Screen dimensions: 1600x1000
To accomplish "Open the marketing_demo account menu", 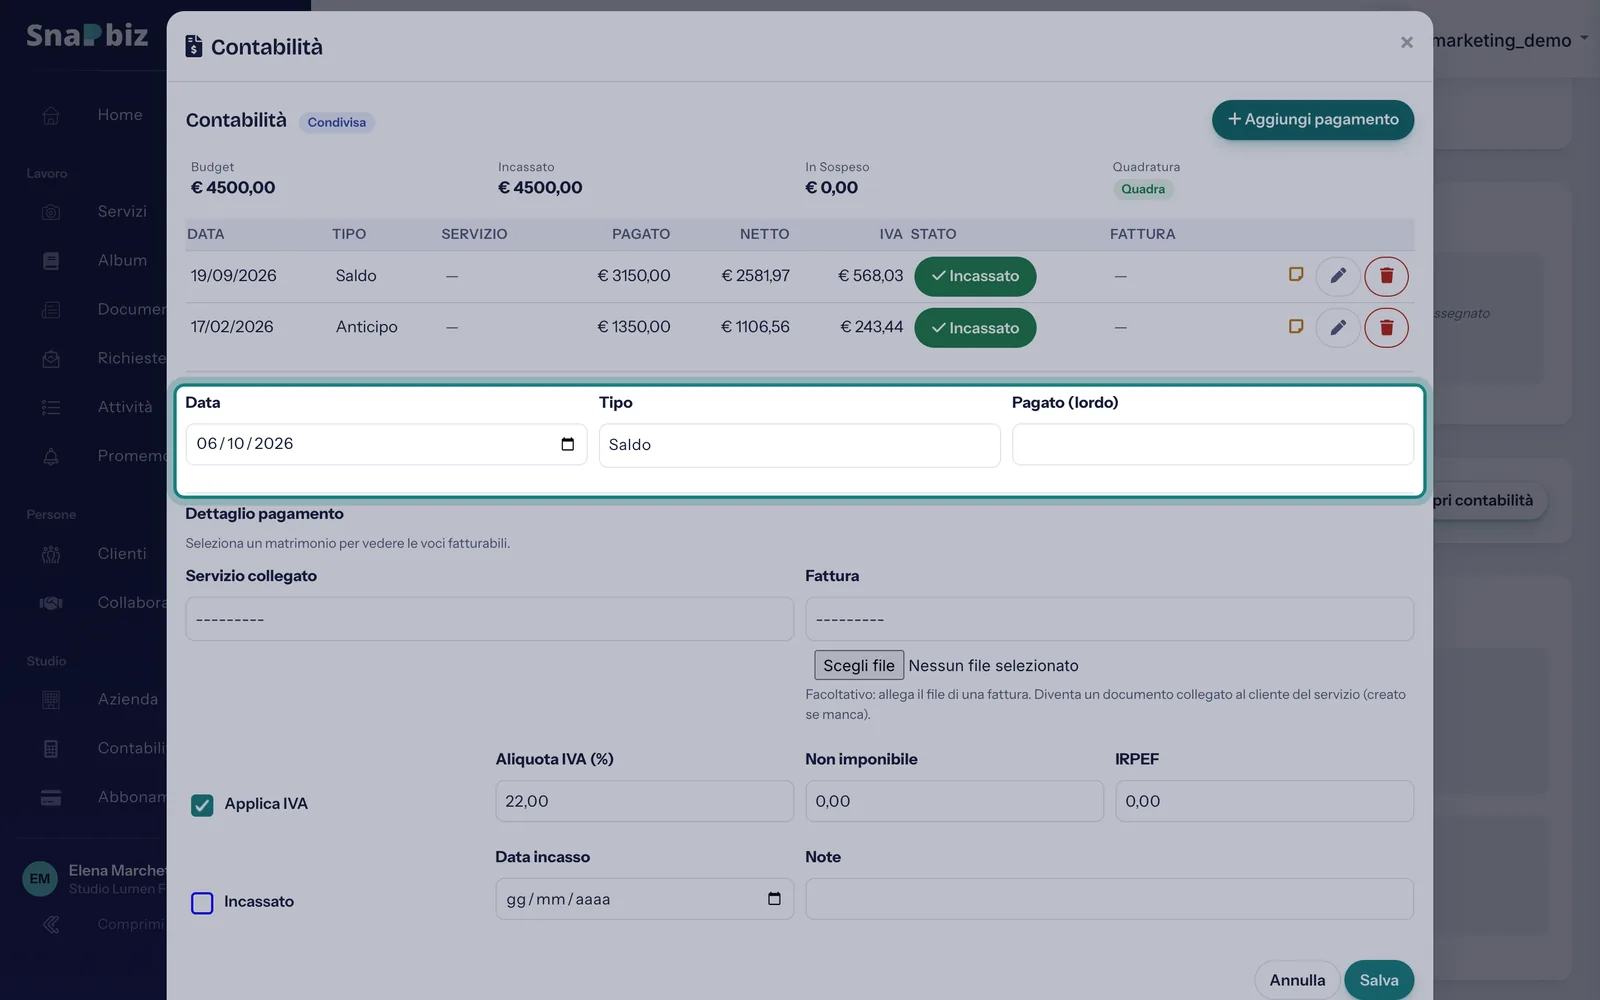I will coord(1510,40).
